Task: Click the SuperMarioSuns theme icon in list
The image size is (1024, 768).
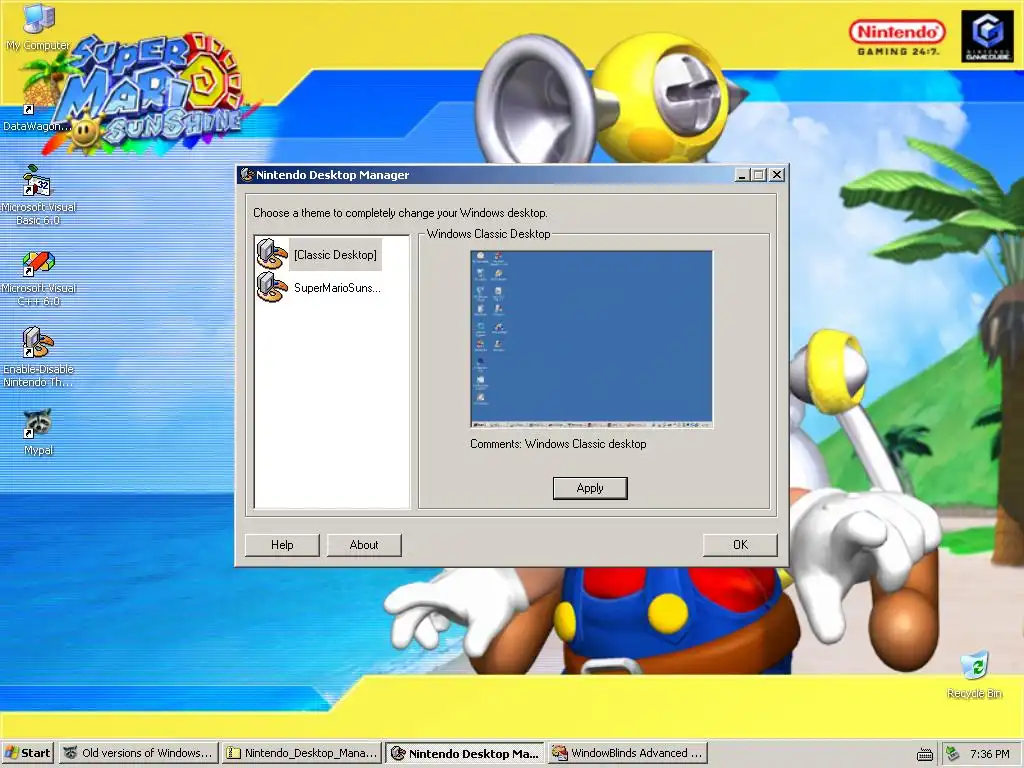Action: click(272, 287)
